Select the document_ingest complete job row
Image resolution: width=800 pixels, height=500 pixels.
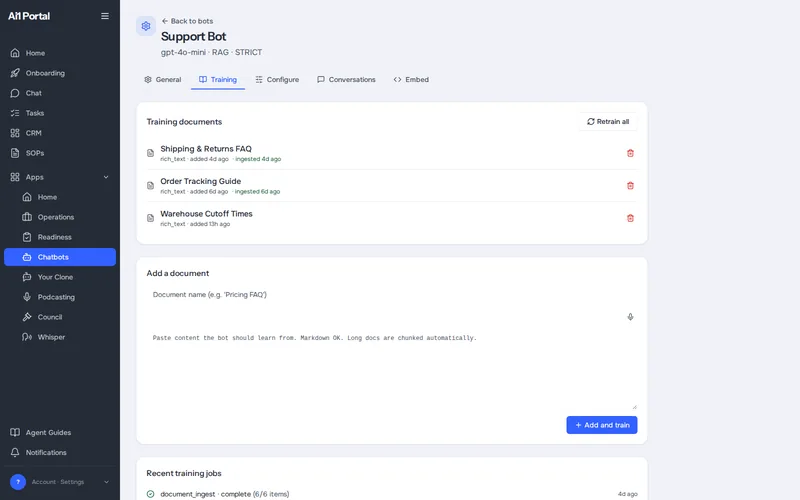[x=391, y=494]
